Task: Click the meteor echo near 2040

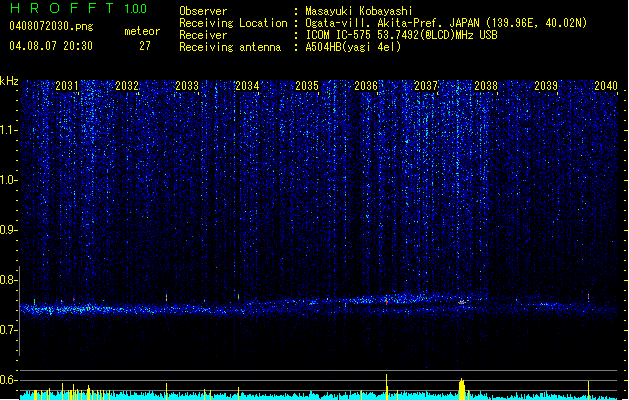Action: click(588, 296)
